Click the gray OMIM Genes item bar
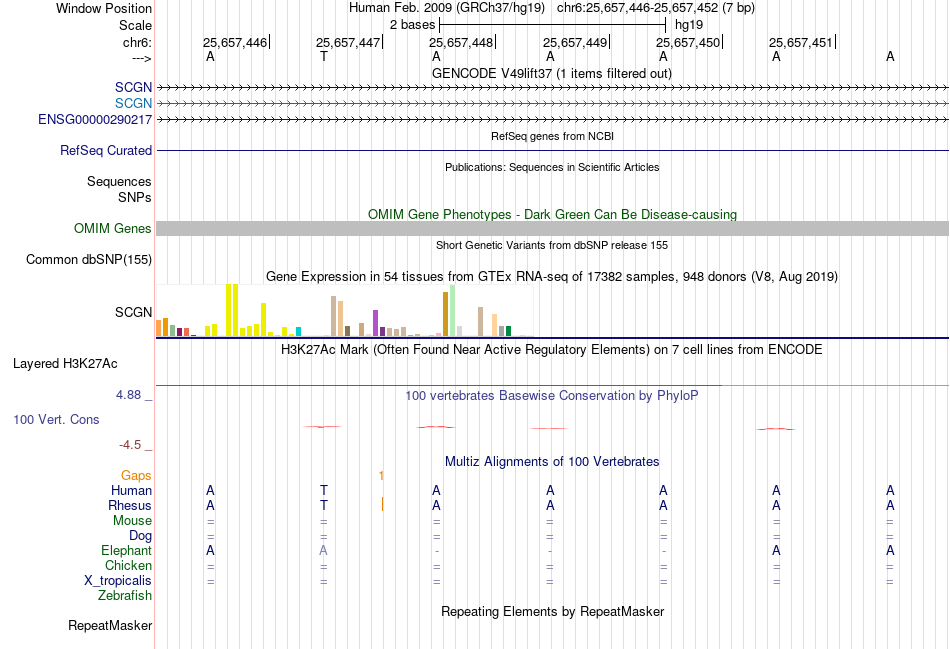The height and width of the screenshot is (649, 950). pyautogui.click(x=553, y=228)
